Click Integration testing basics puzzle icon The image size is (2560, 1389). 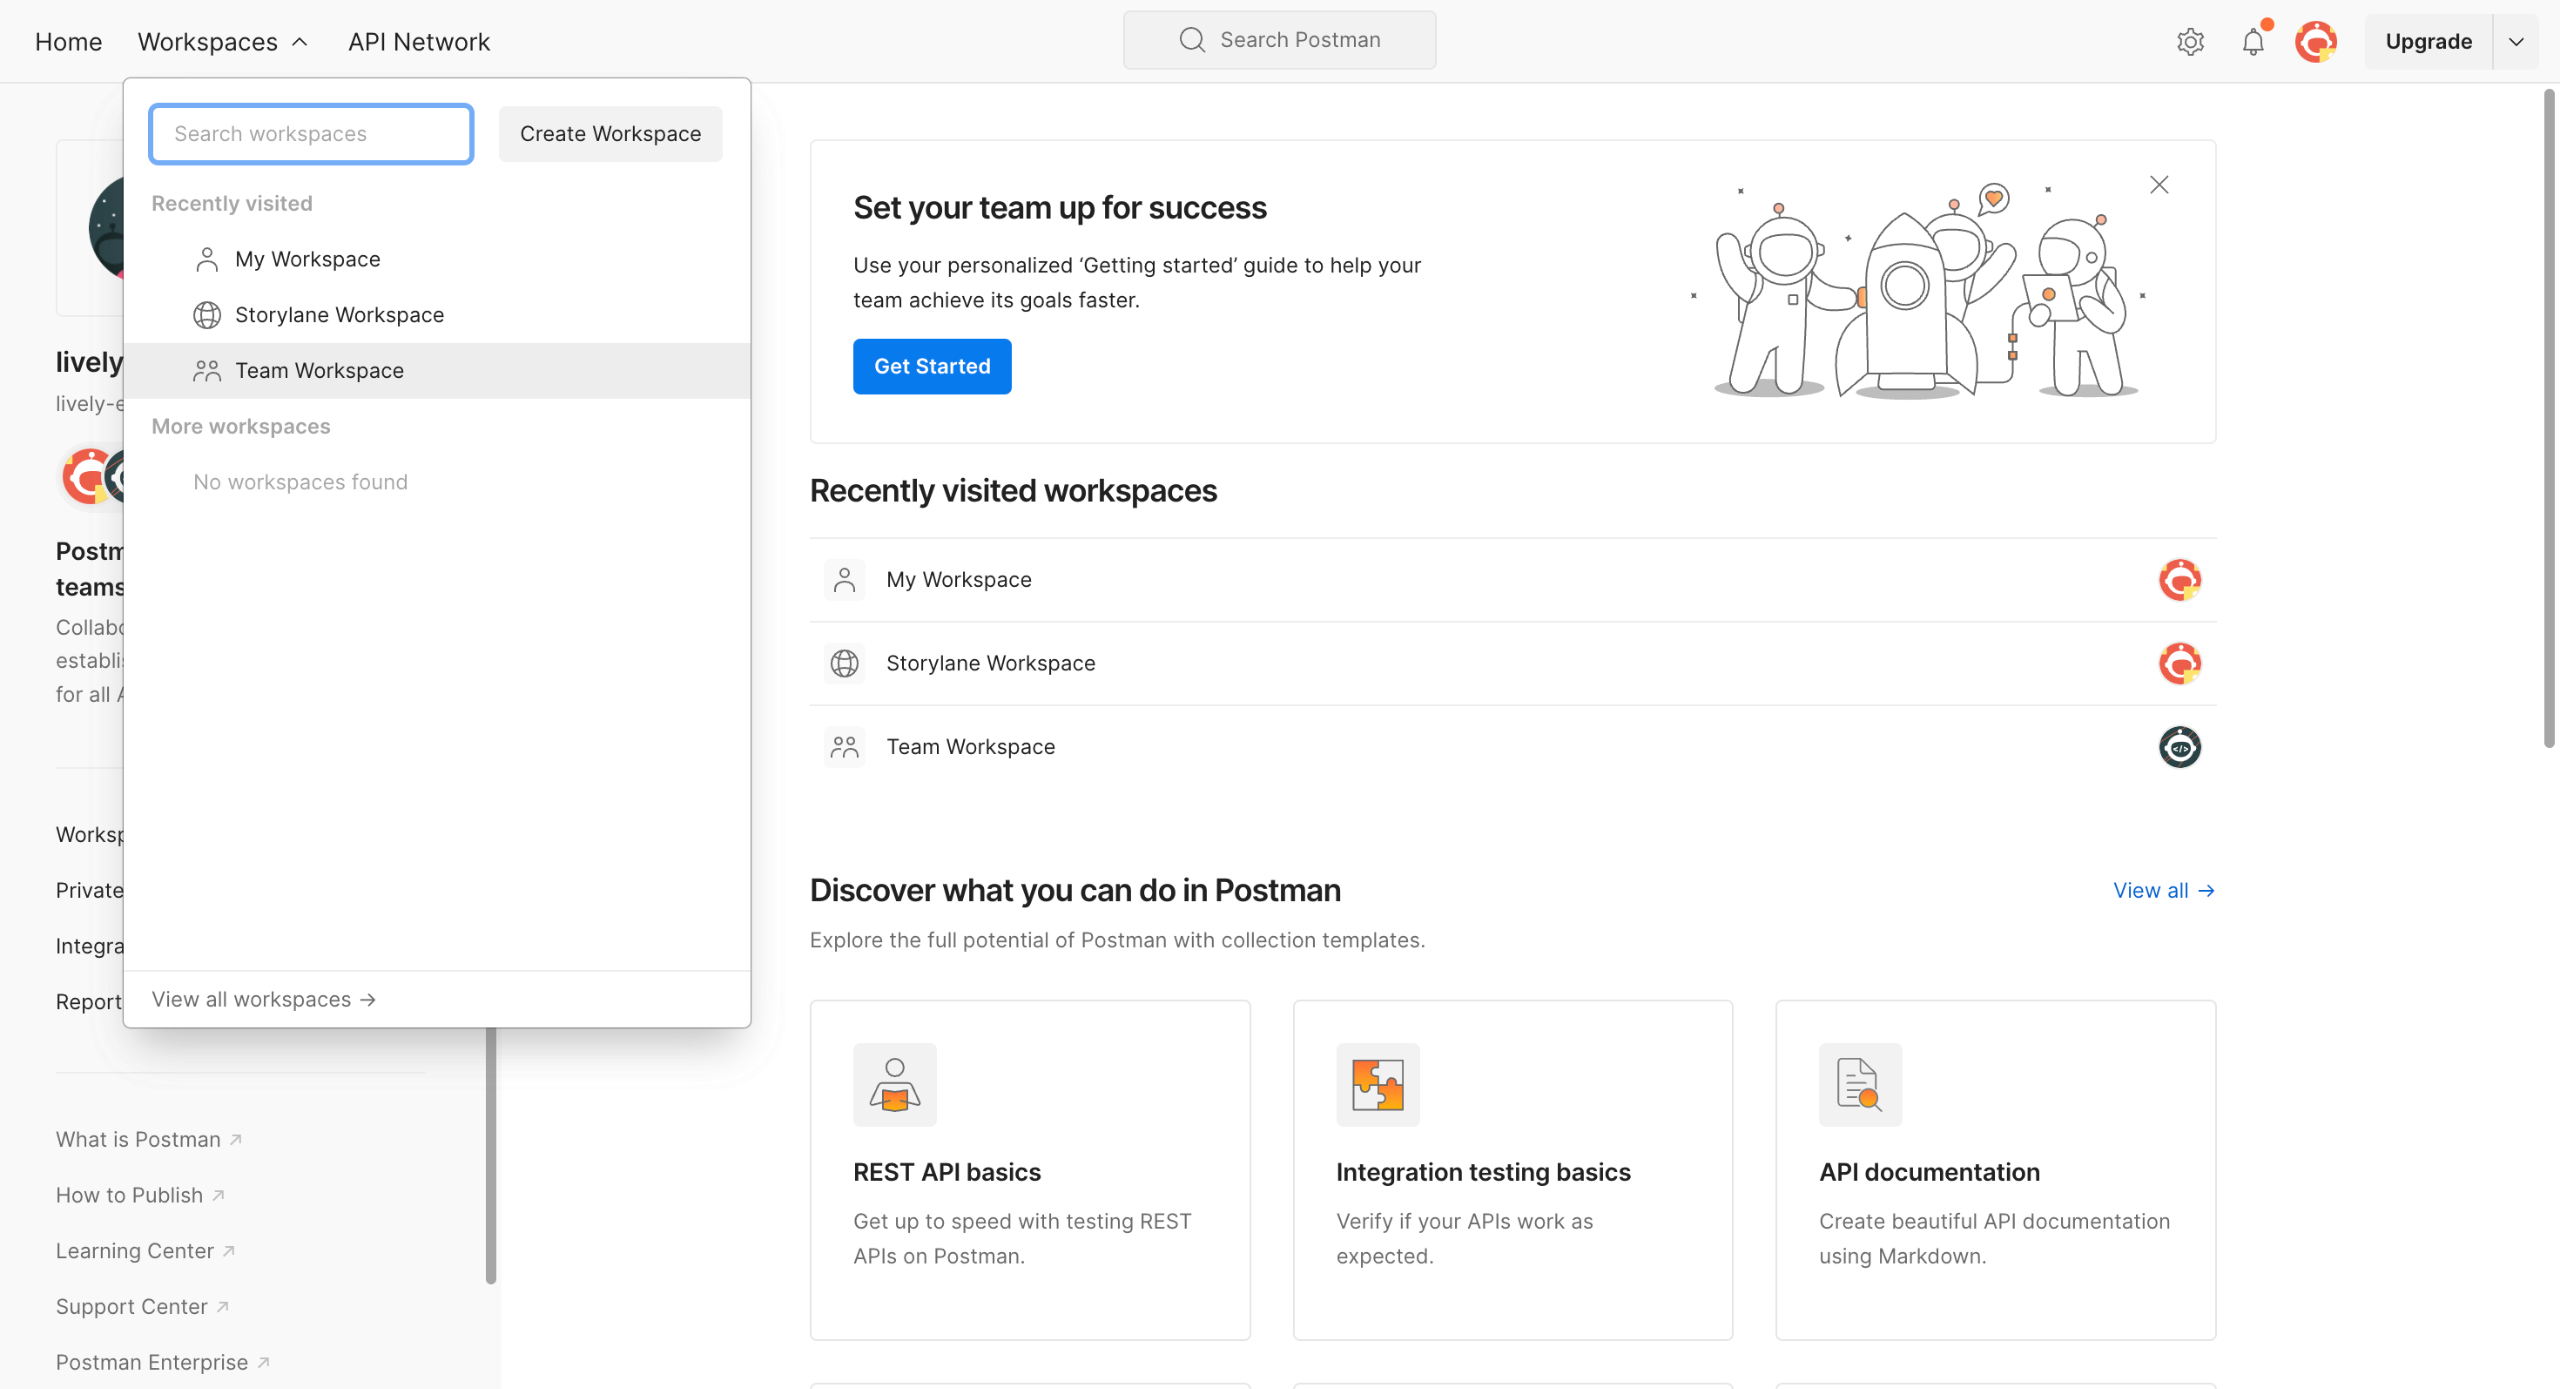pyautogui.click(x=1377, y=1084)
